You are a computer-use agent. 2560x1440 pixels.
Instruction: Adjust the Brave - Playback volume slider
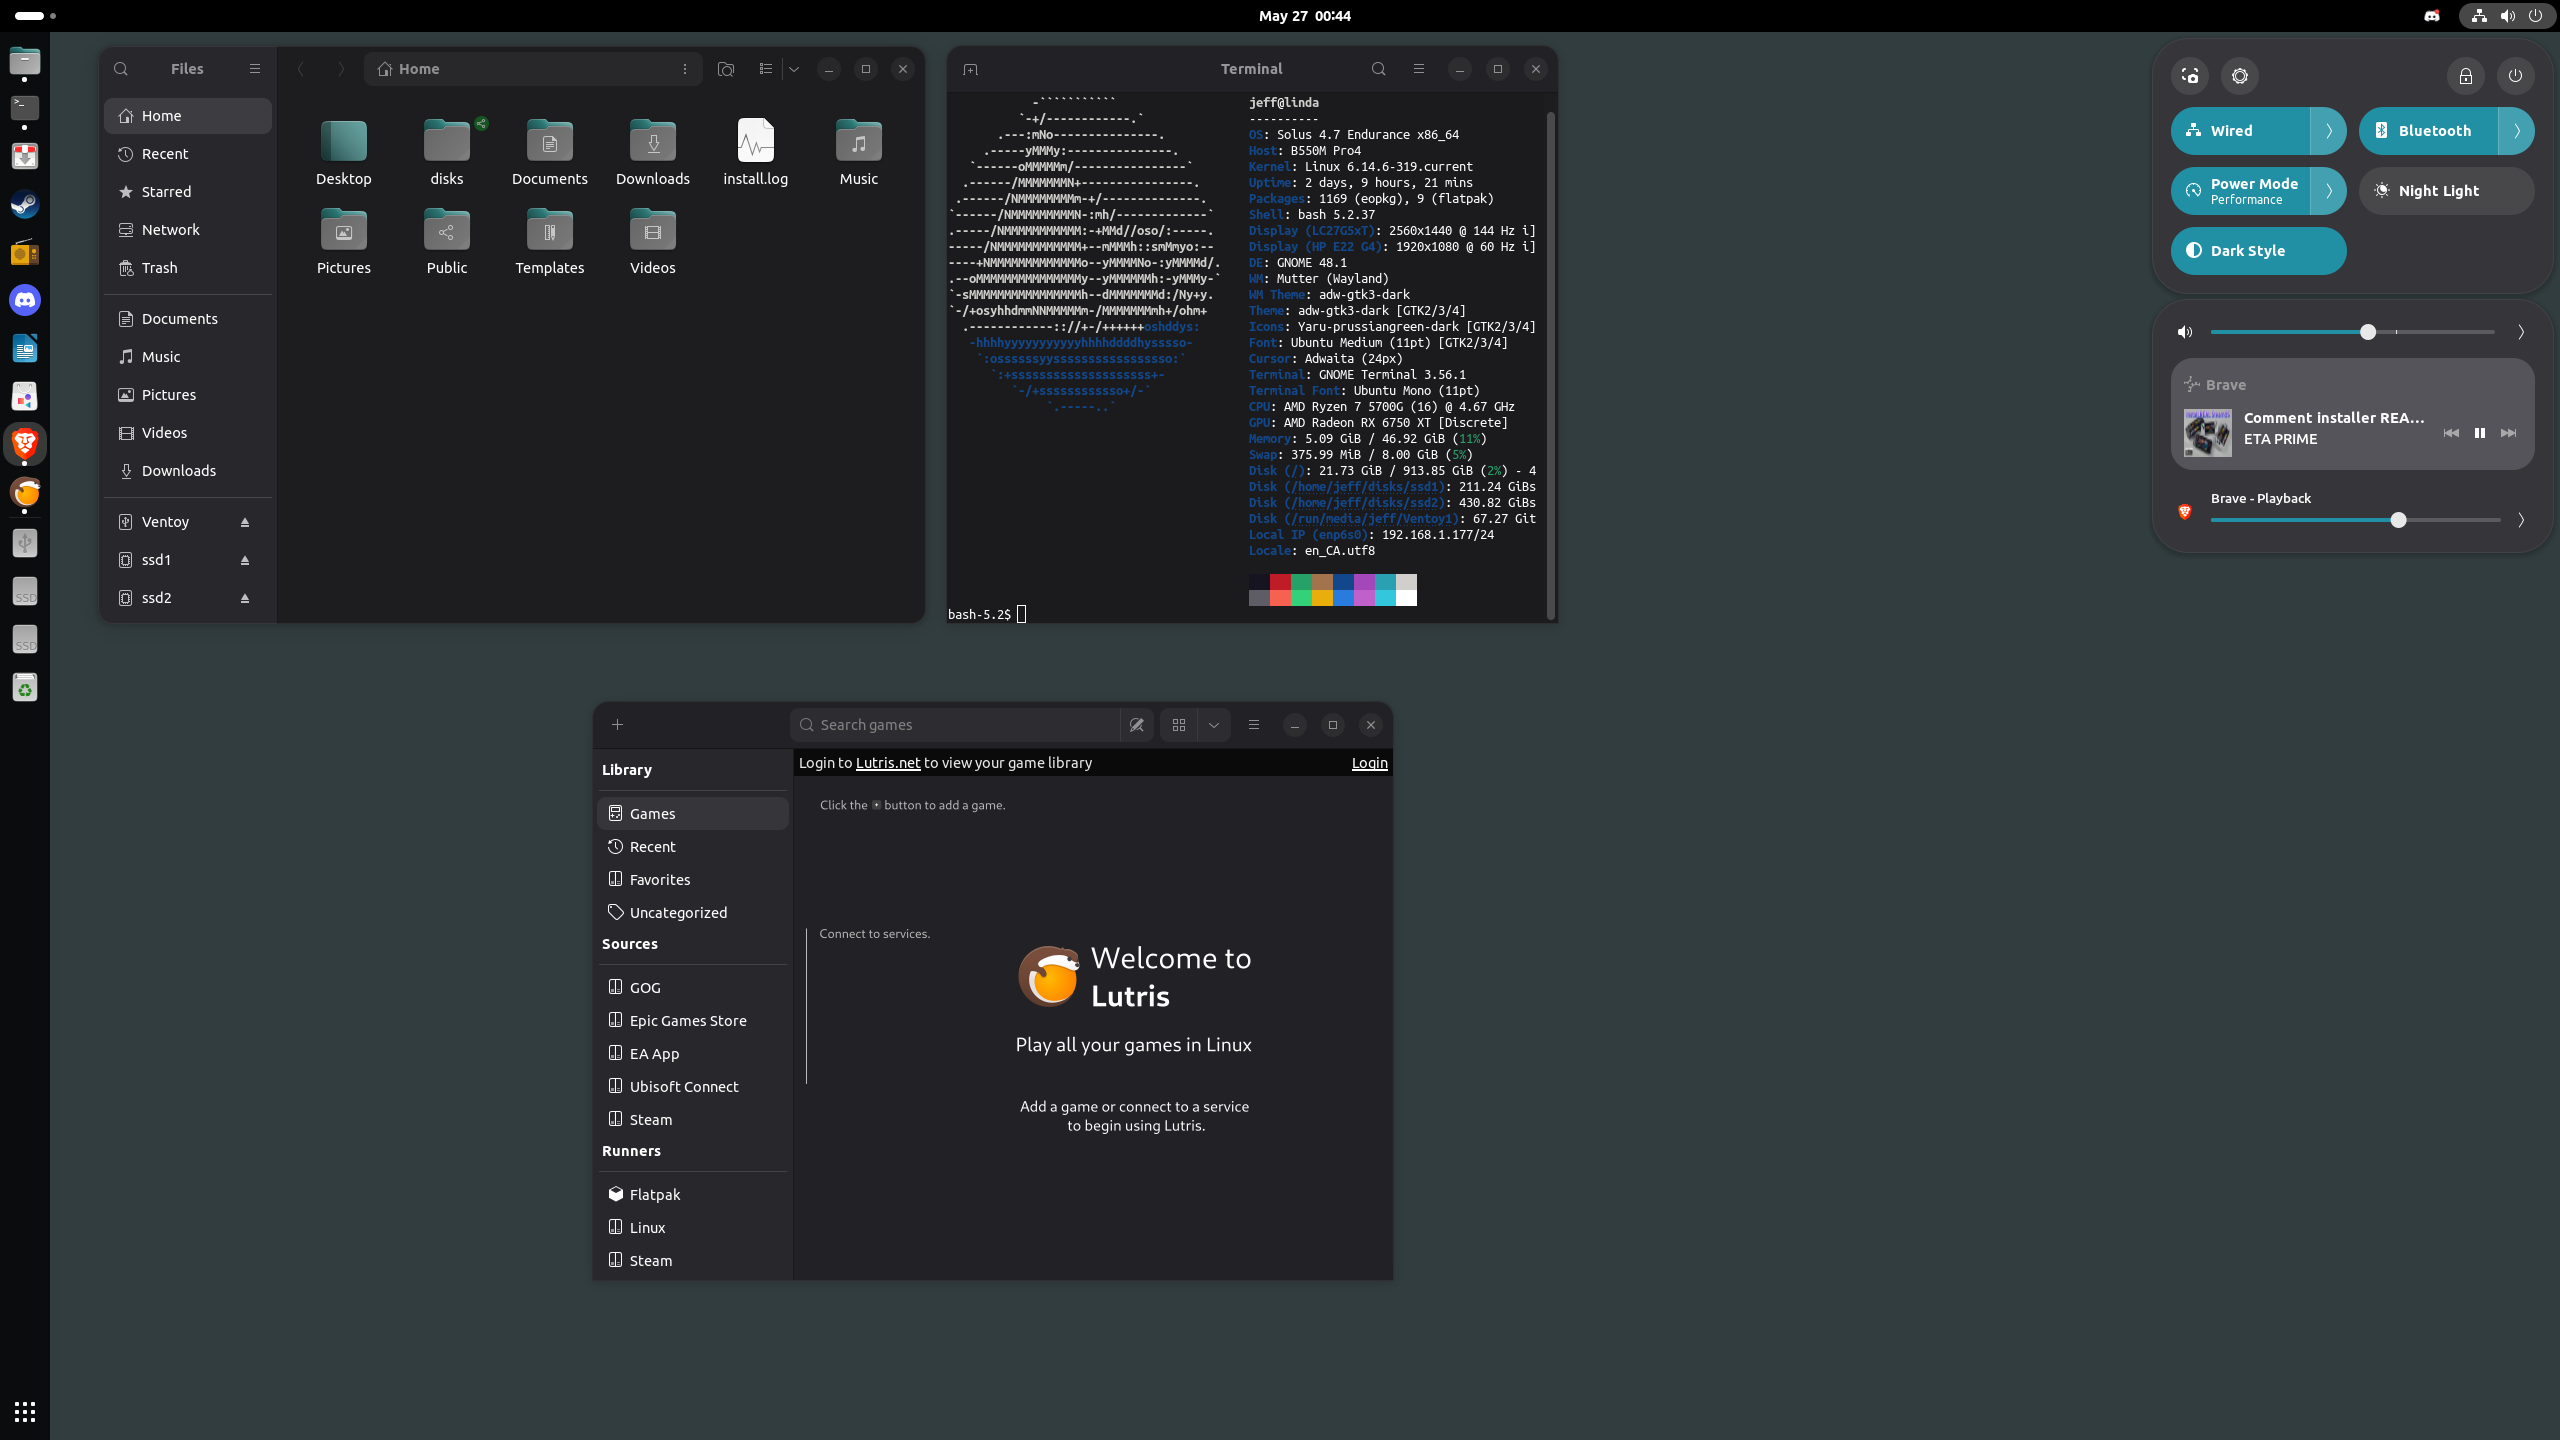[x=2355, y=520]
